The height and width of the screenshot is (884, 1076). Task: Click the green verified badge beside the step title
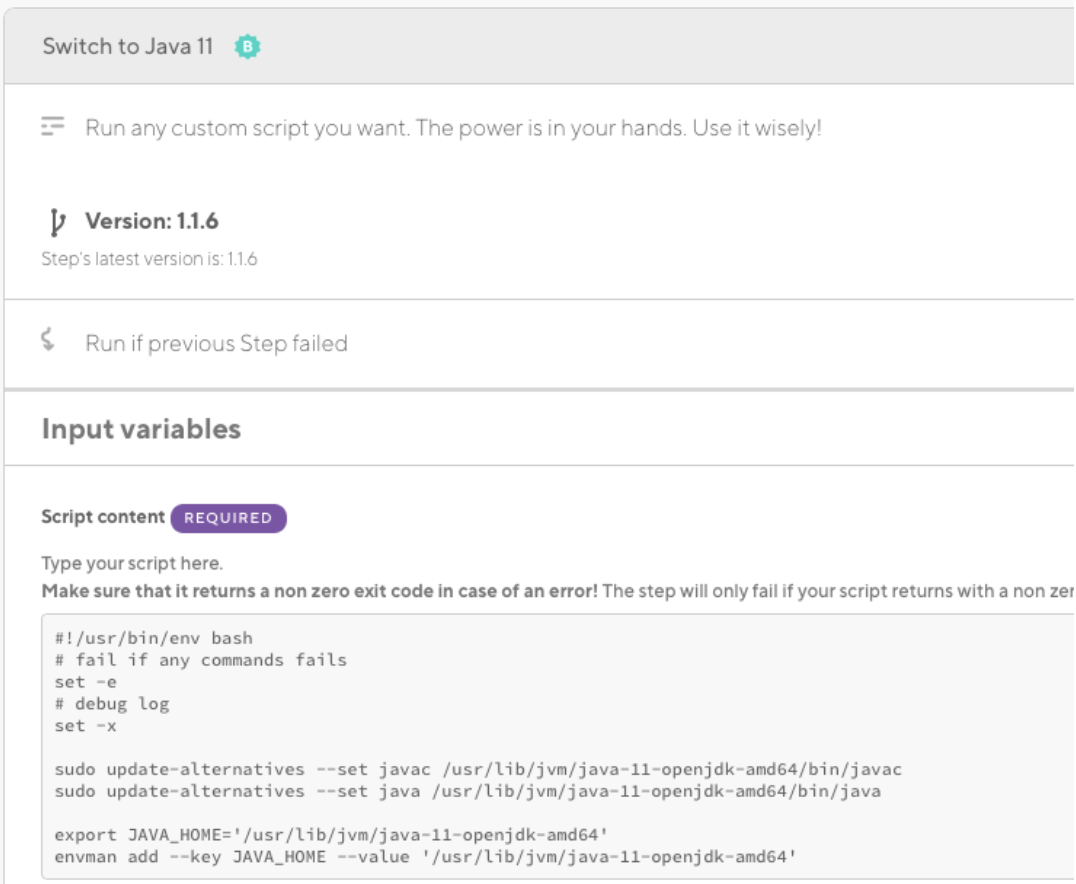[x=246, y=47]
